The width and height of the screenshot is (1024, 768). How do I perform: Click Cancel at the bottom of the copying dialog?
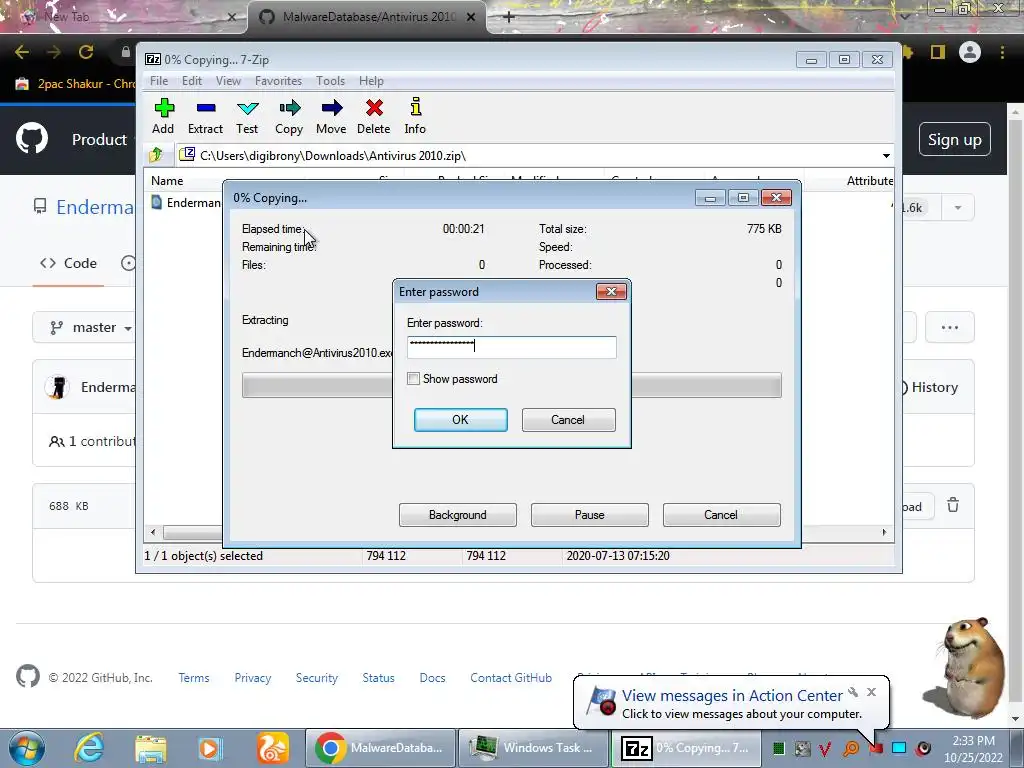(x=721, y=515)
